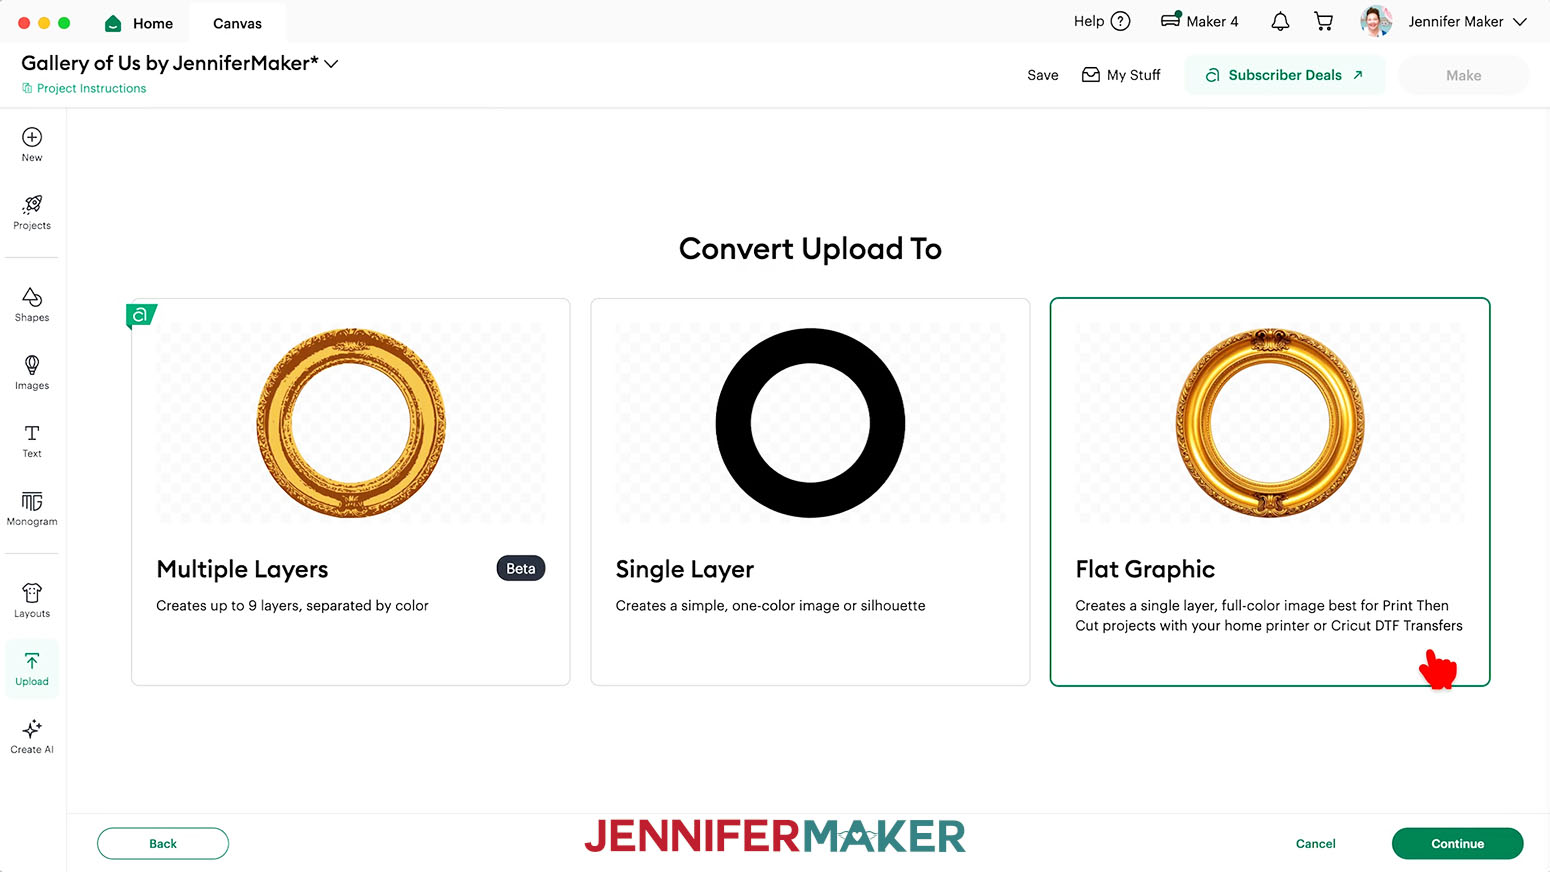
Task: Click the Cancel button
Action: (x=1315, y=843)
